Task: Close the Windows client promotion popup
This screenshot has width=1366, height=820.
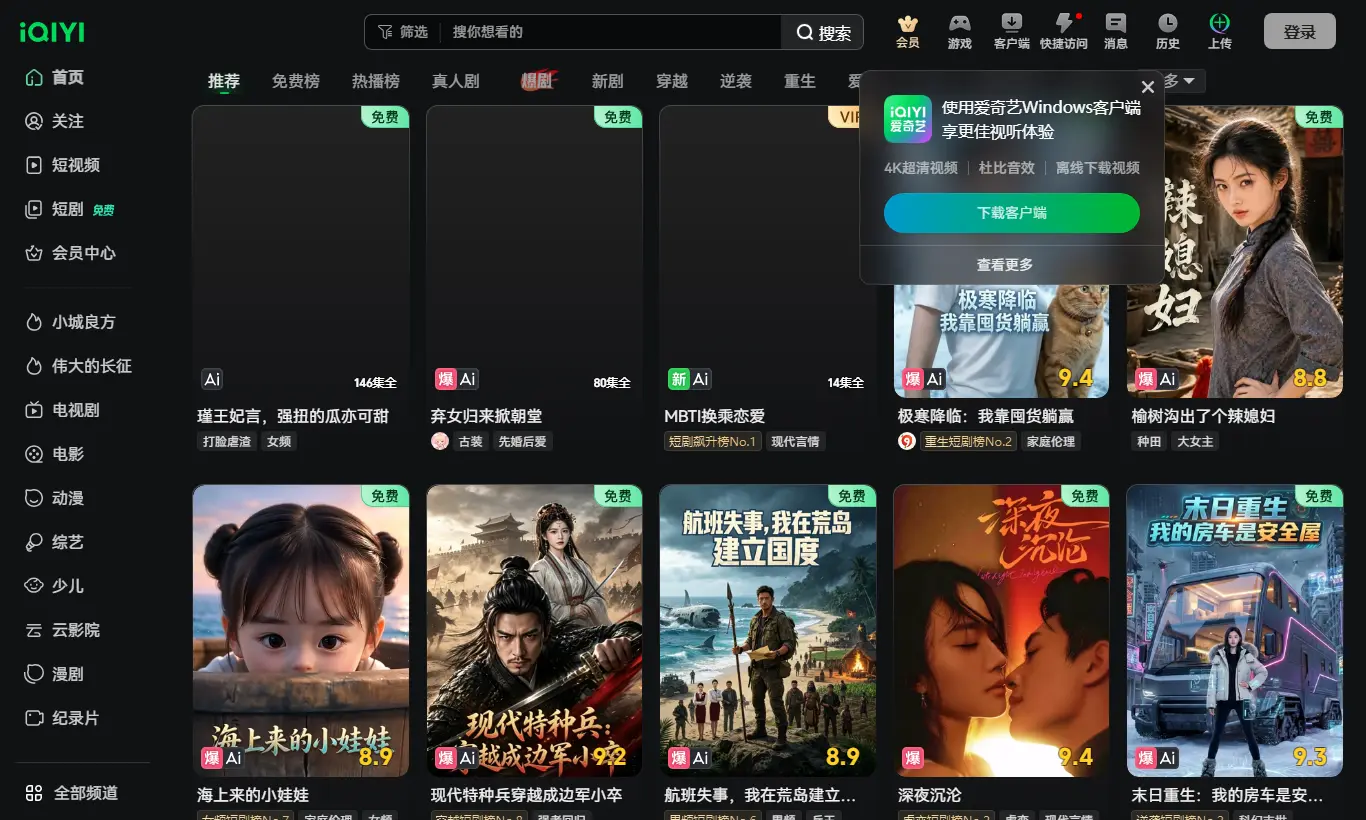Action: [1148, 87]
